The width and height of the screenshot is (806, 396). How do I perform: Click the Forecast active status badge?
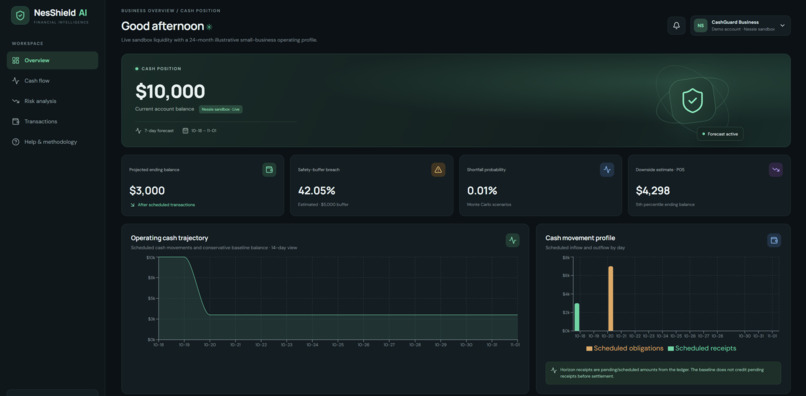pyautogui.click(x=720, y=134)
